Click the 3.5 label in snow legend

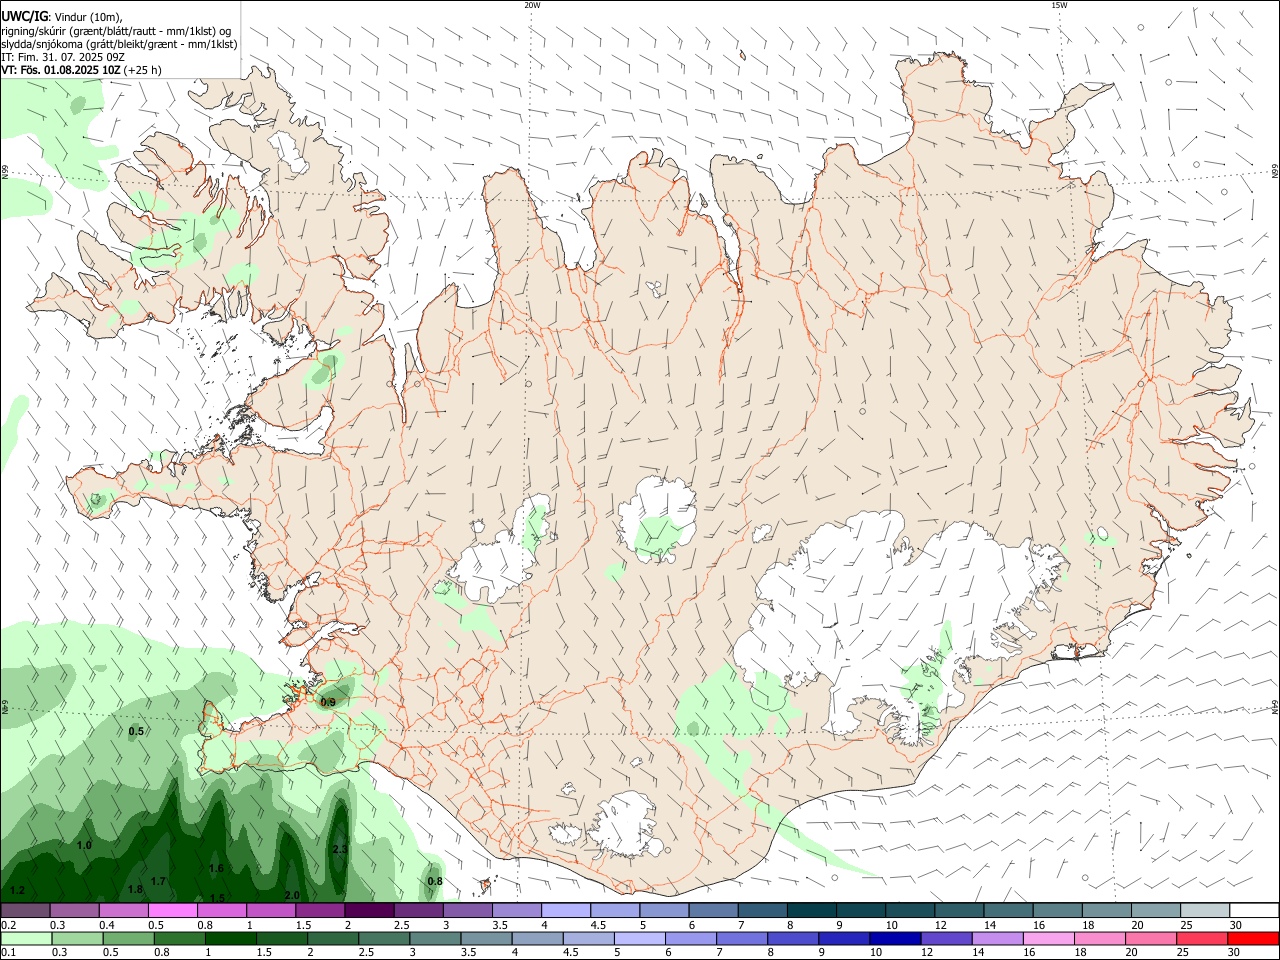coord(499,925)
